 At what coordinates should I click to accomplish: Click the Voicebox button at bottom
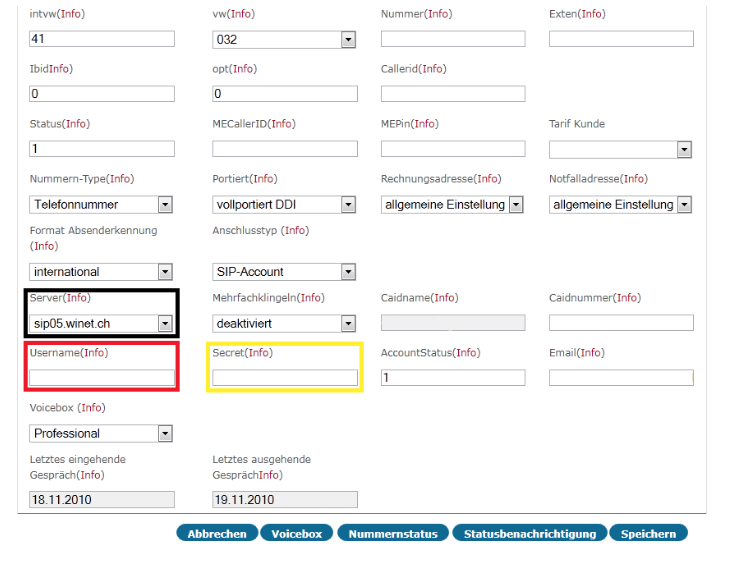[297, 533]
